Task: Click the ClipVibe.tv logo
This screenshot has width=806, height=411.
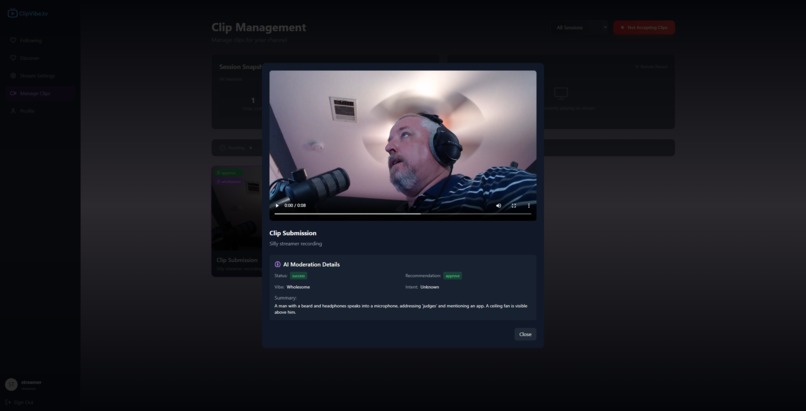Action: point(28,14)
